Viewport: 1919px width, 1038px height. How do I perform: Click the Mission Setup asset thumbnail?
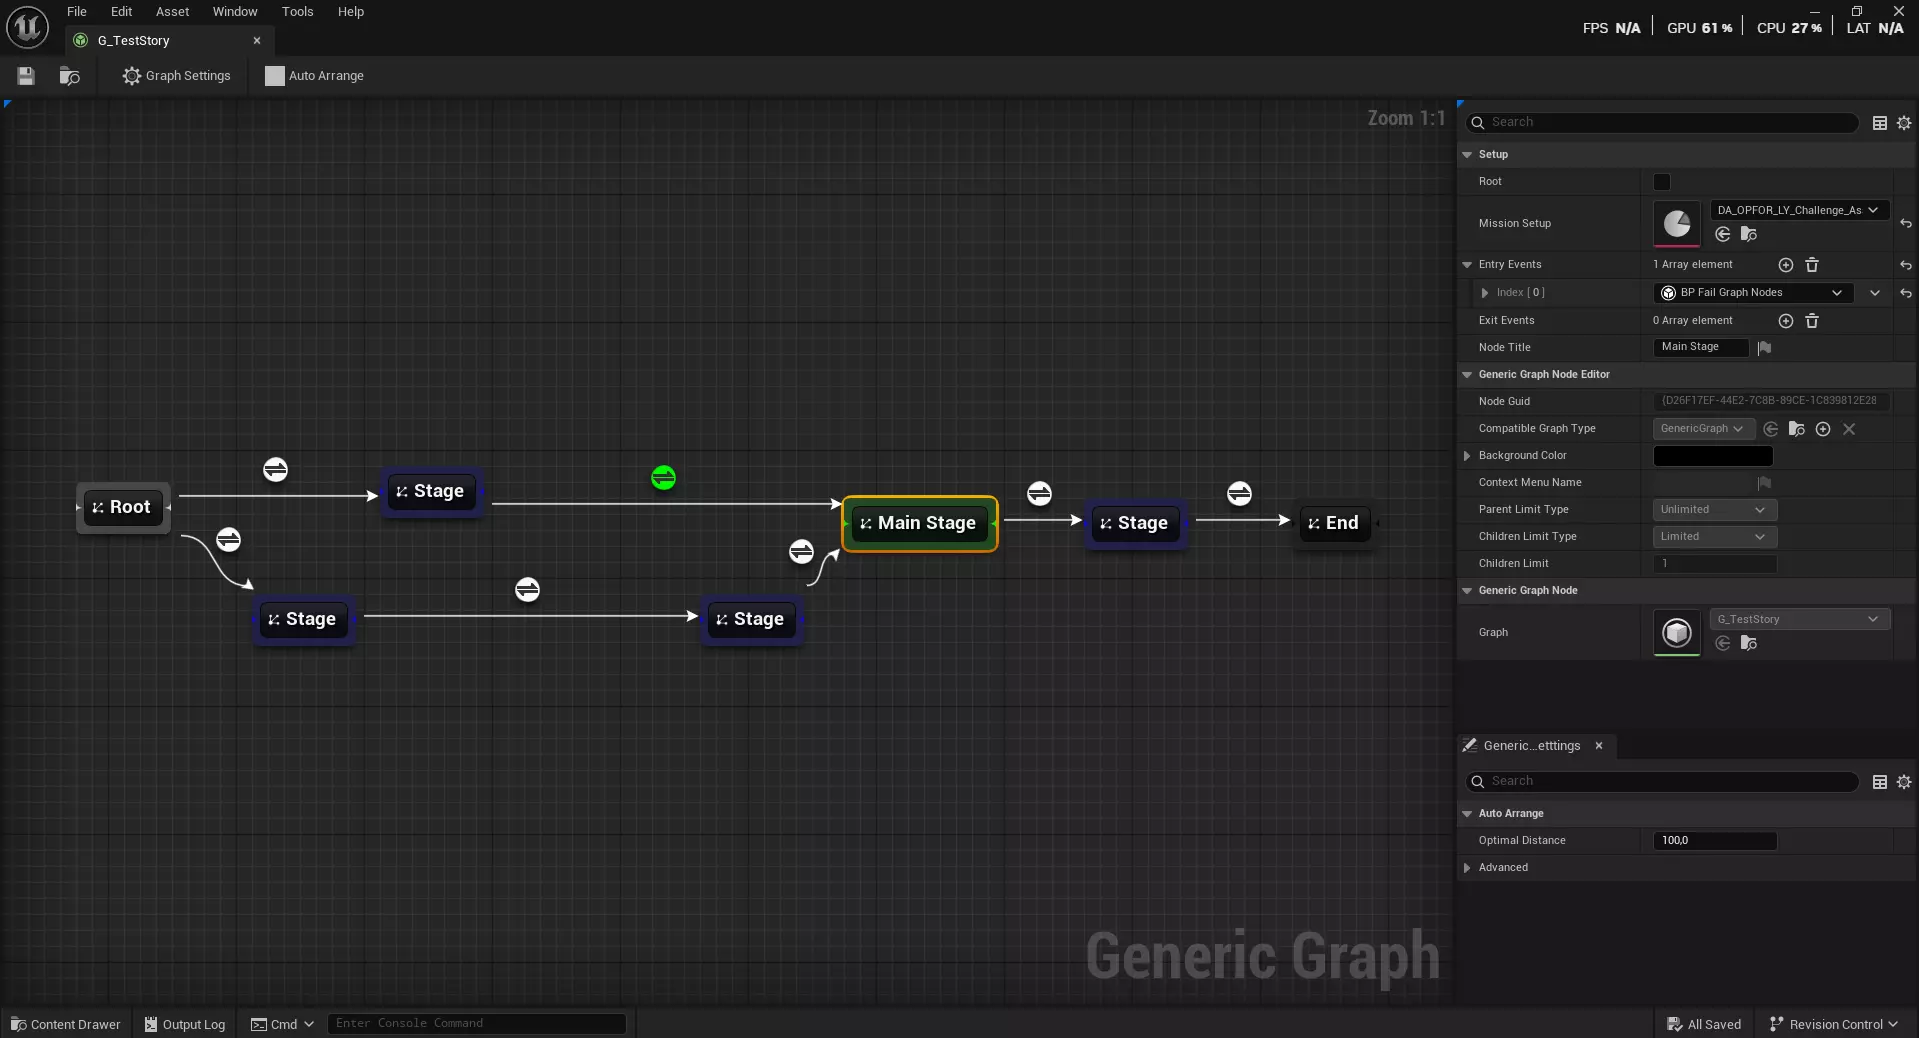[1677, 224]
